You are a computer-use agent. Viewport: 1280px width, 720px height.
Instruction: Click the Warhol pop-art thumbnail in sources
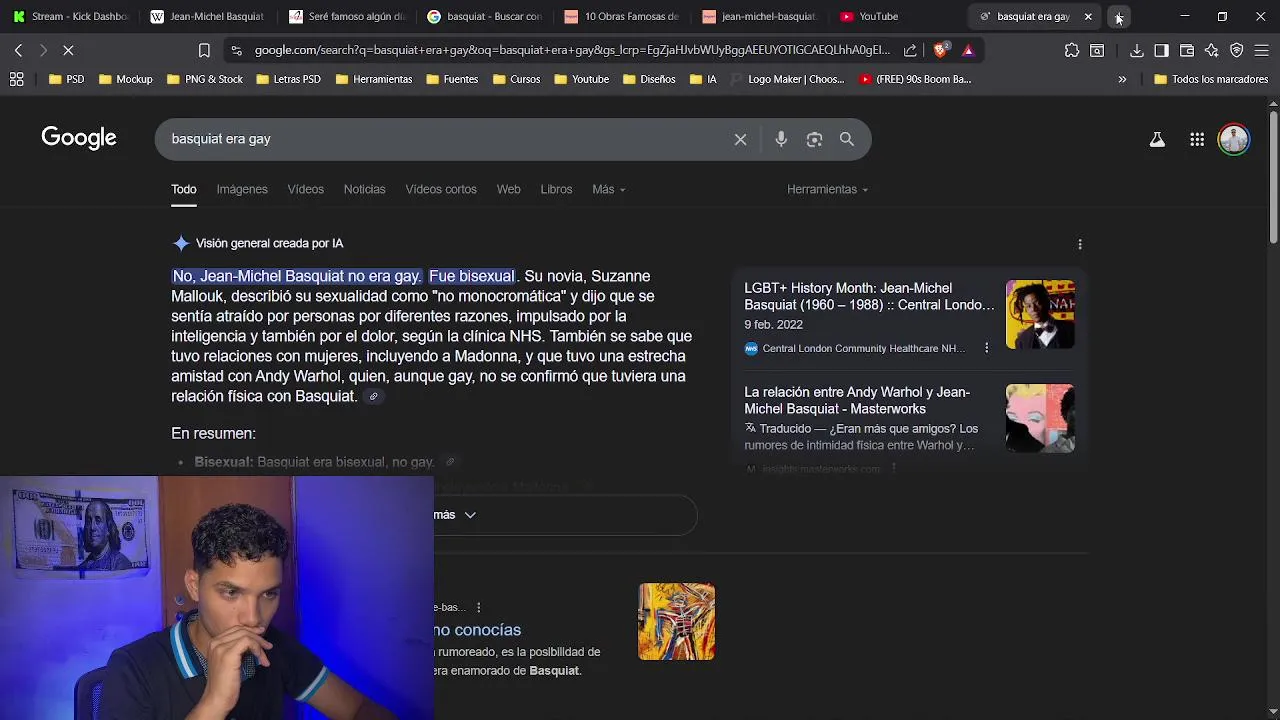click(1040, 418)
